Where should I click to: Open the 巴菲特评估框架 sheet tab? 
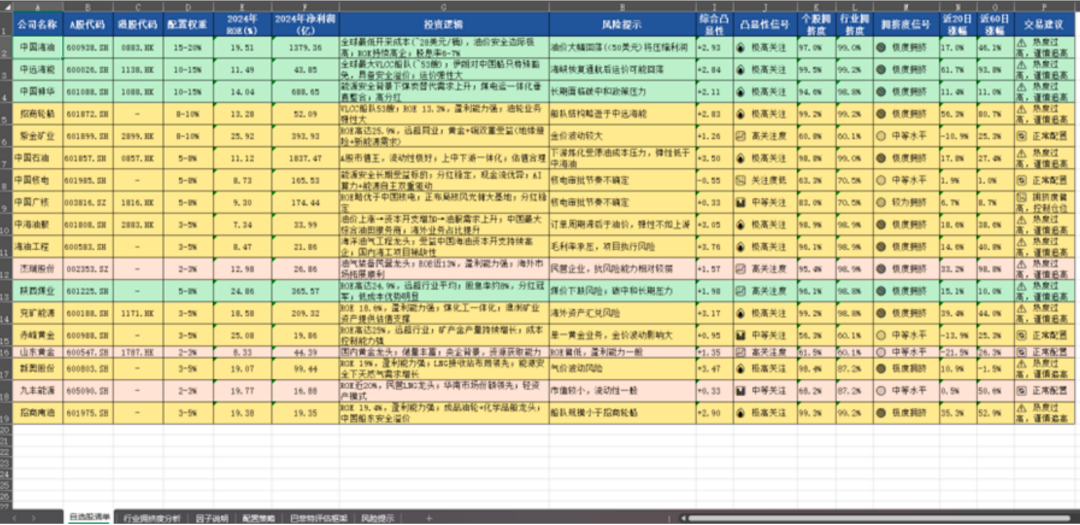(x=319, y=518)
